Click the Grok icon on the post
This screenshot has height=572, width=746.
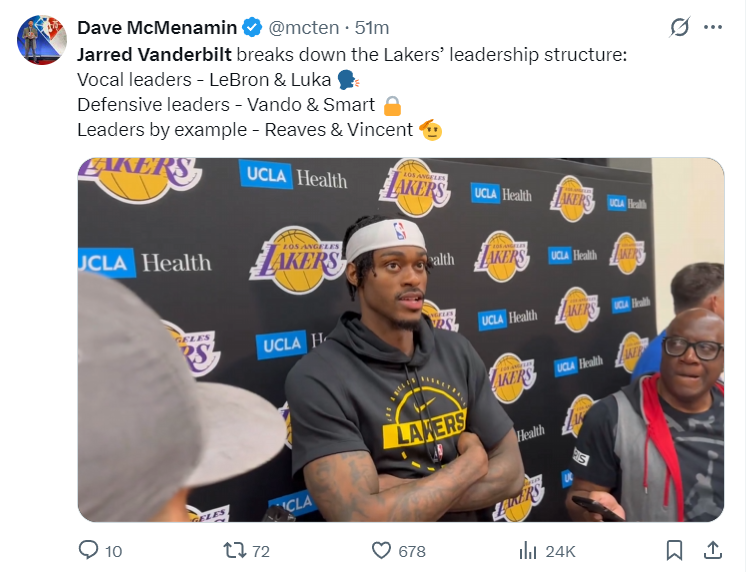coord(679,27)
